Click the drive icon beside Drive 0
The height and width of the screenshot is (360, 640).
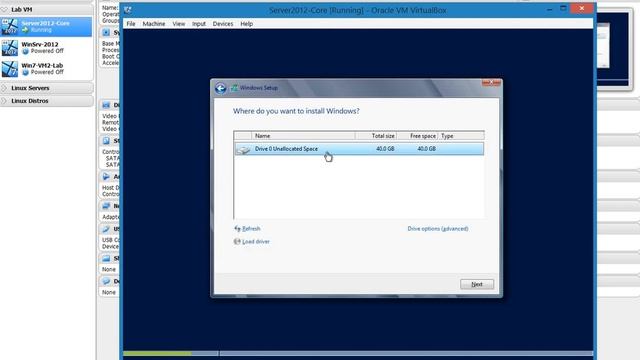point(244,149)
